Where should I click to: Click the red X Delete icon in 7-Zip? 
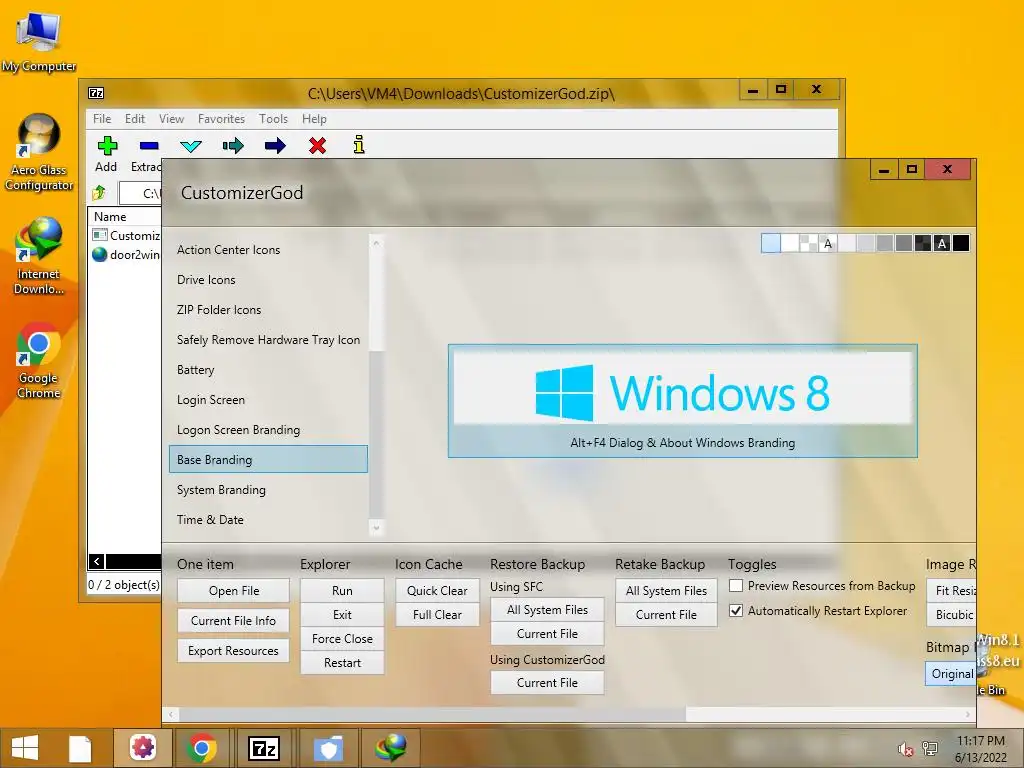(x=317, y=145)
